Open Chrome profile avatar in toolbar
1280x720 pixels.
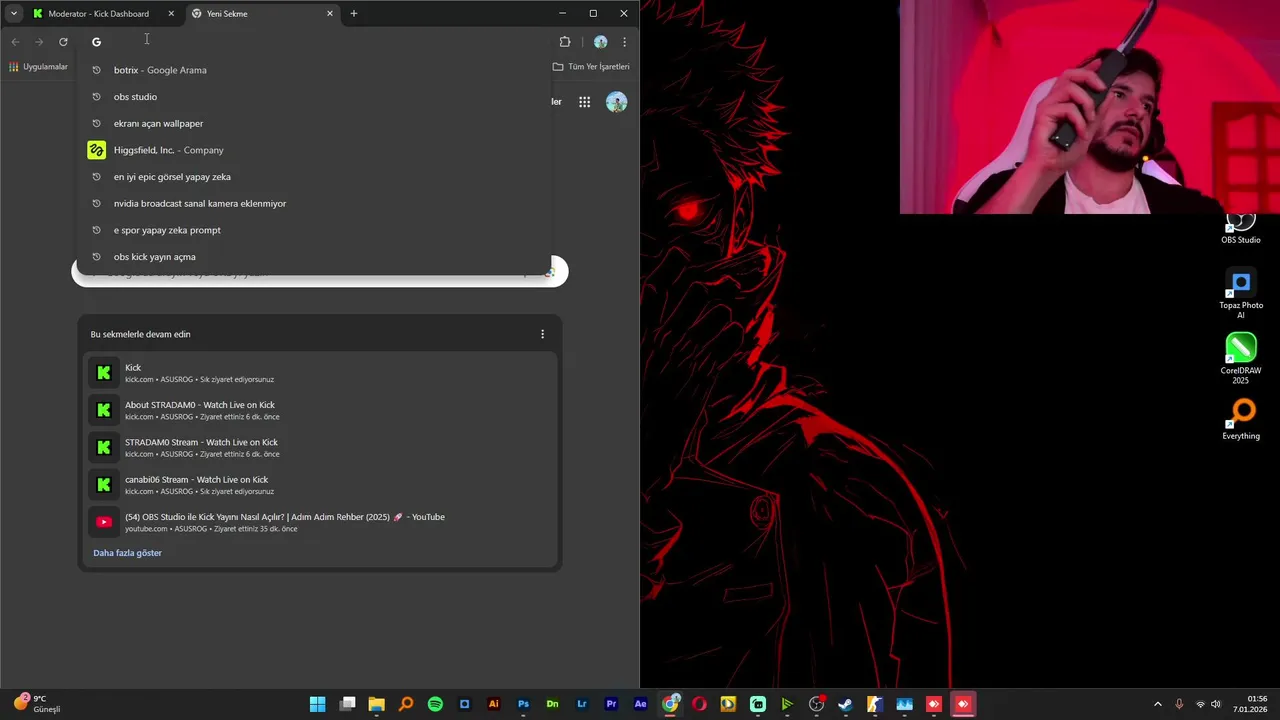click(x=600, y=42)
